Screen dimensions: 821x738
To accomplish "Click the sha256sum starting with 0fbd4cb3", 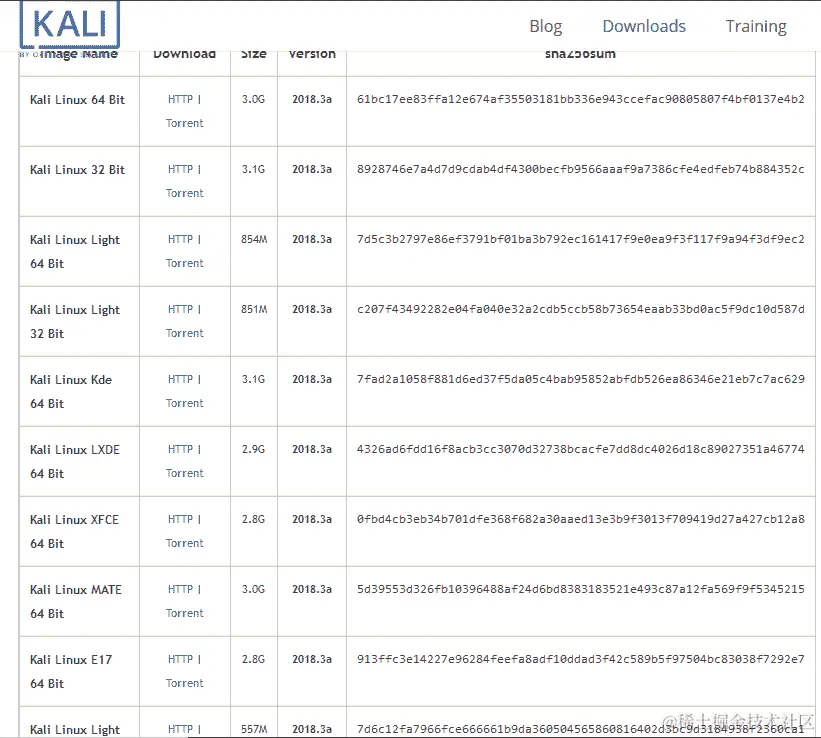I will [x=581, y=519].
